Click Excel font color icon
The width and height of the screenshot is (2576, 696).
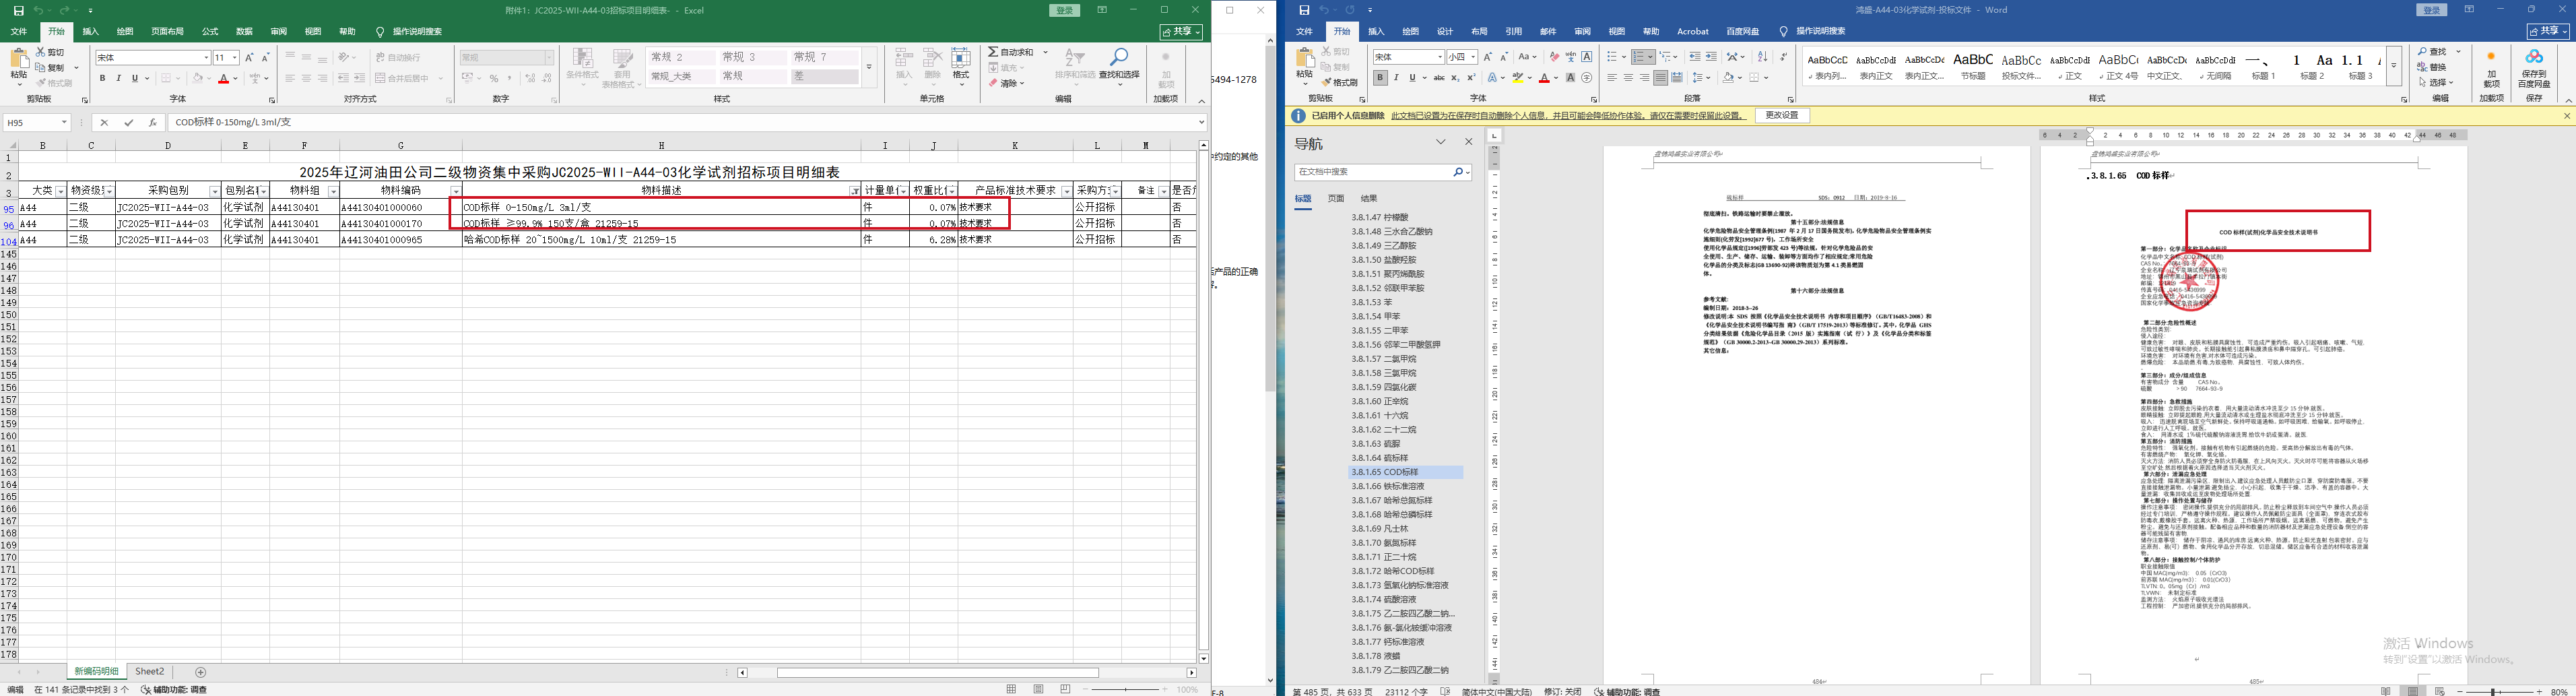point(224,78)
